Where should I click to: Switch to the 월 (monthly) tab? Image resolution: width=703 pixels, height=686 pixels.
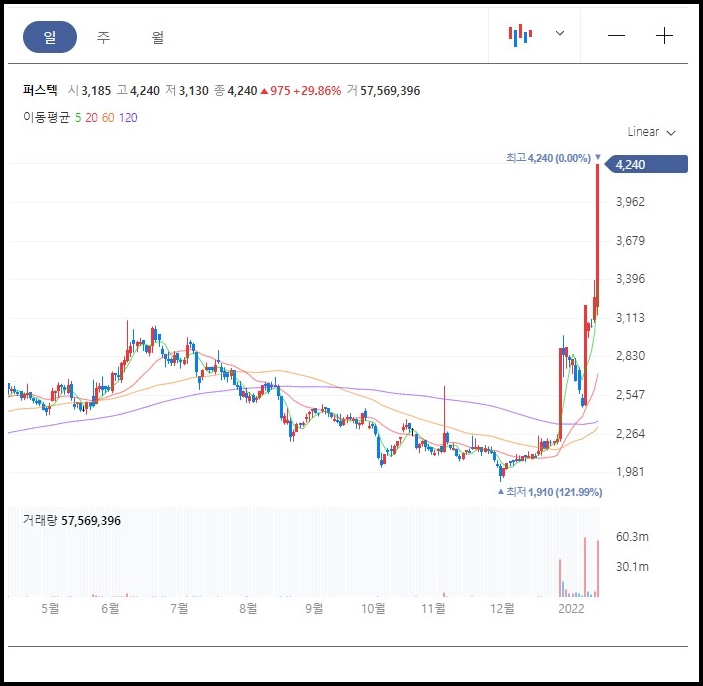pyautogui.click(x=157, y=37)
